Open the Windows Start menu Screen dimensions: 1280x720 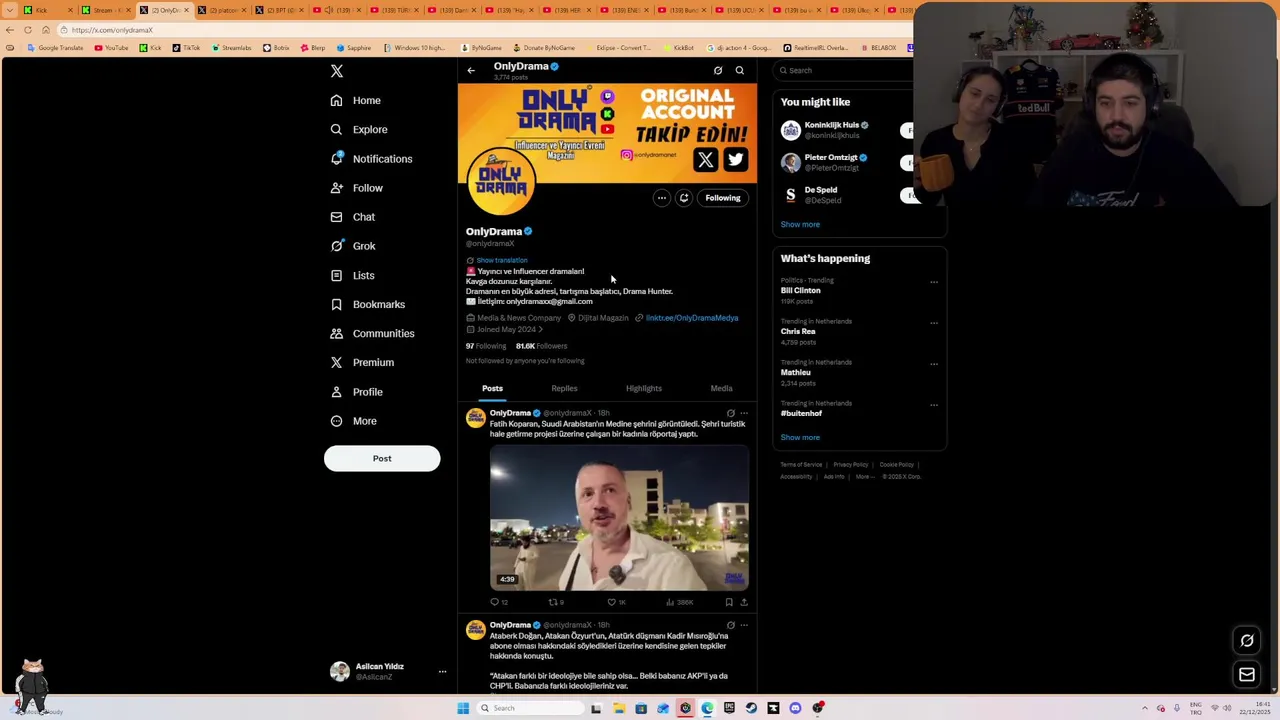tap(463, 708)
